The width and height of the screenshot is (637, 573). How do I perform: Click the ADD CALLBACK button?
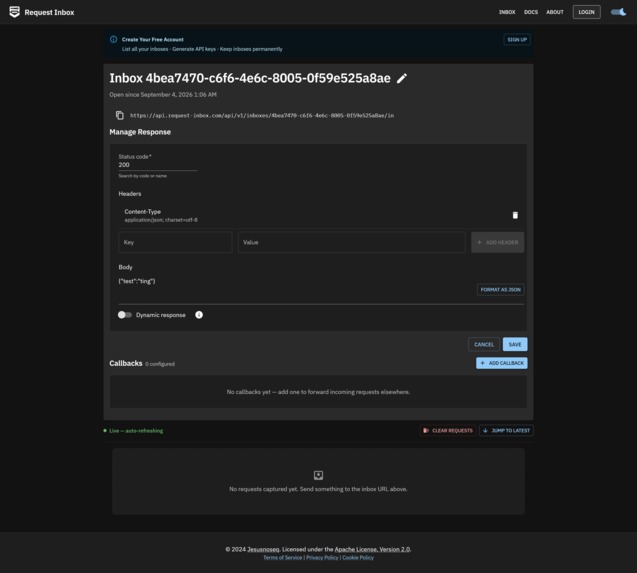tap(502, 363)
